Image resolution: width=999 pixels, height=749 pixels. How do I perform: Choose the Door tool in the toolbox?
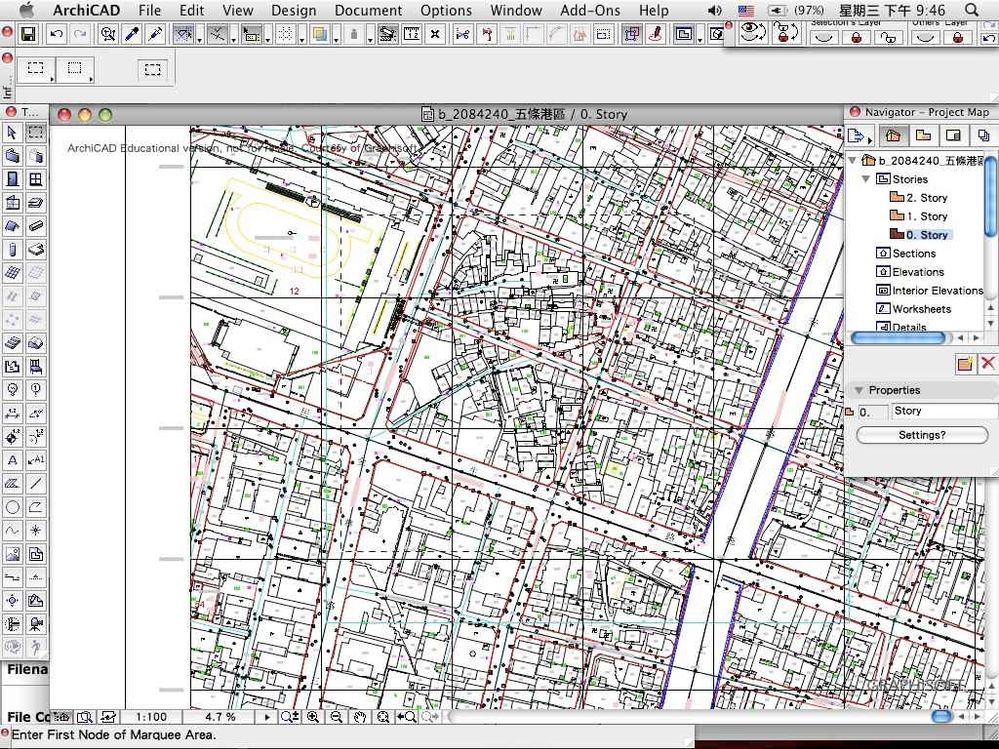click(12, 179)
